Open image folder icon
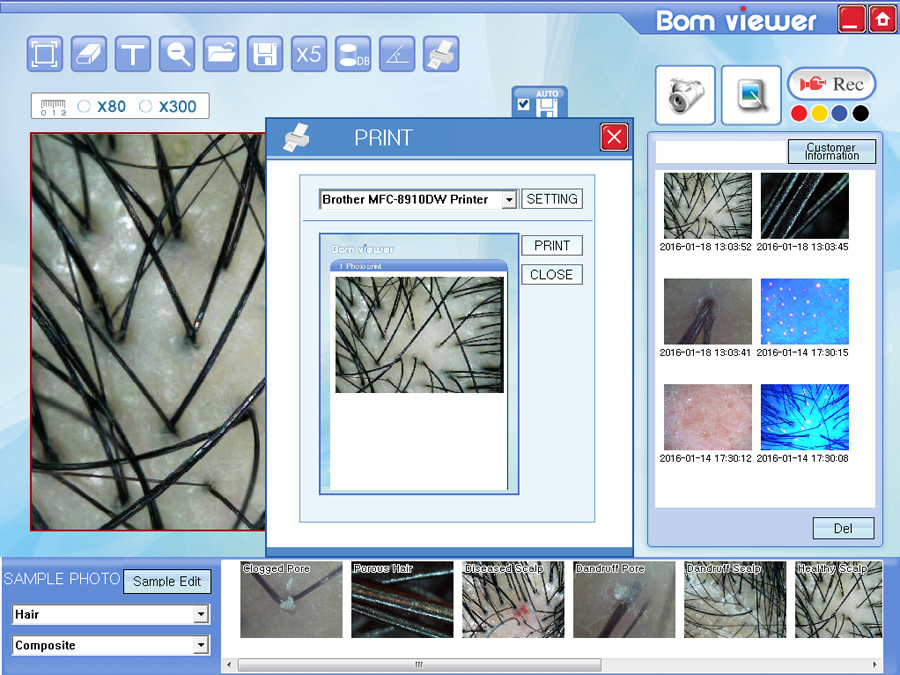Screen dimensions: 900x675 [x=221, y=54]
